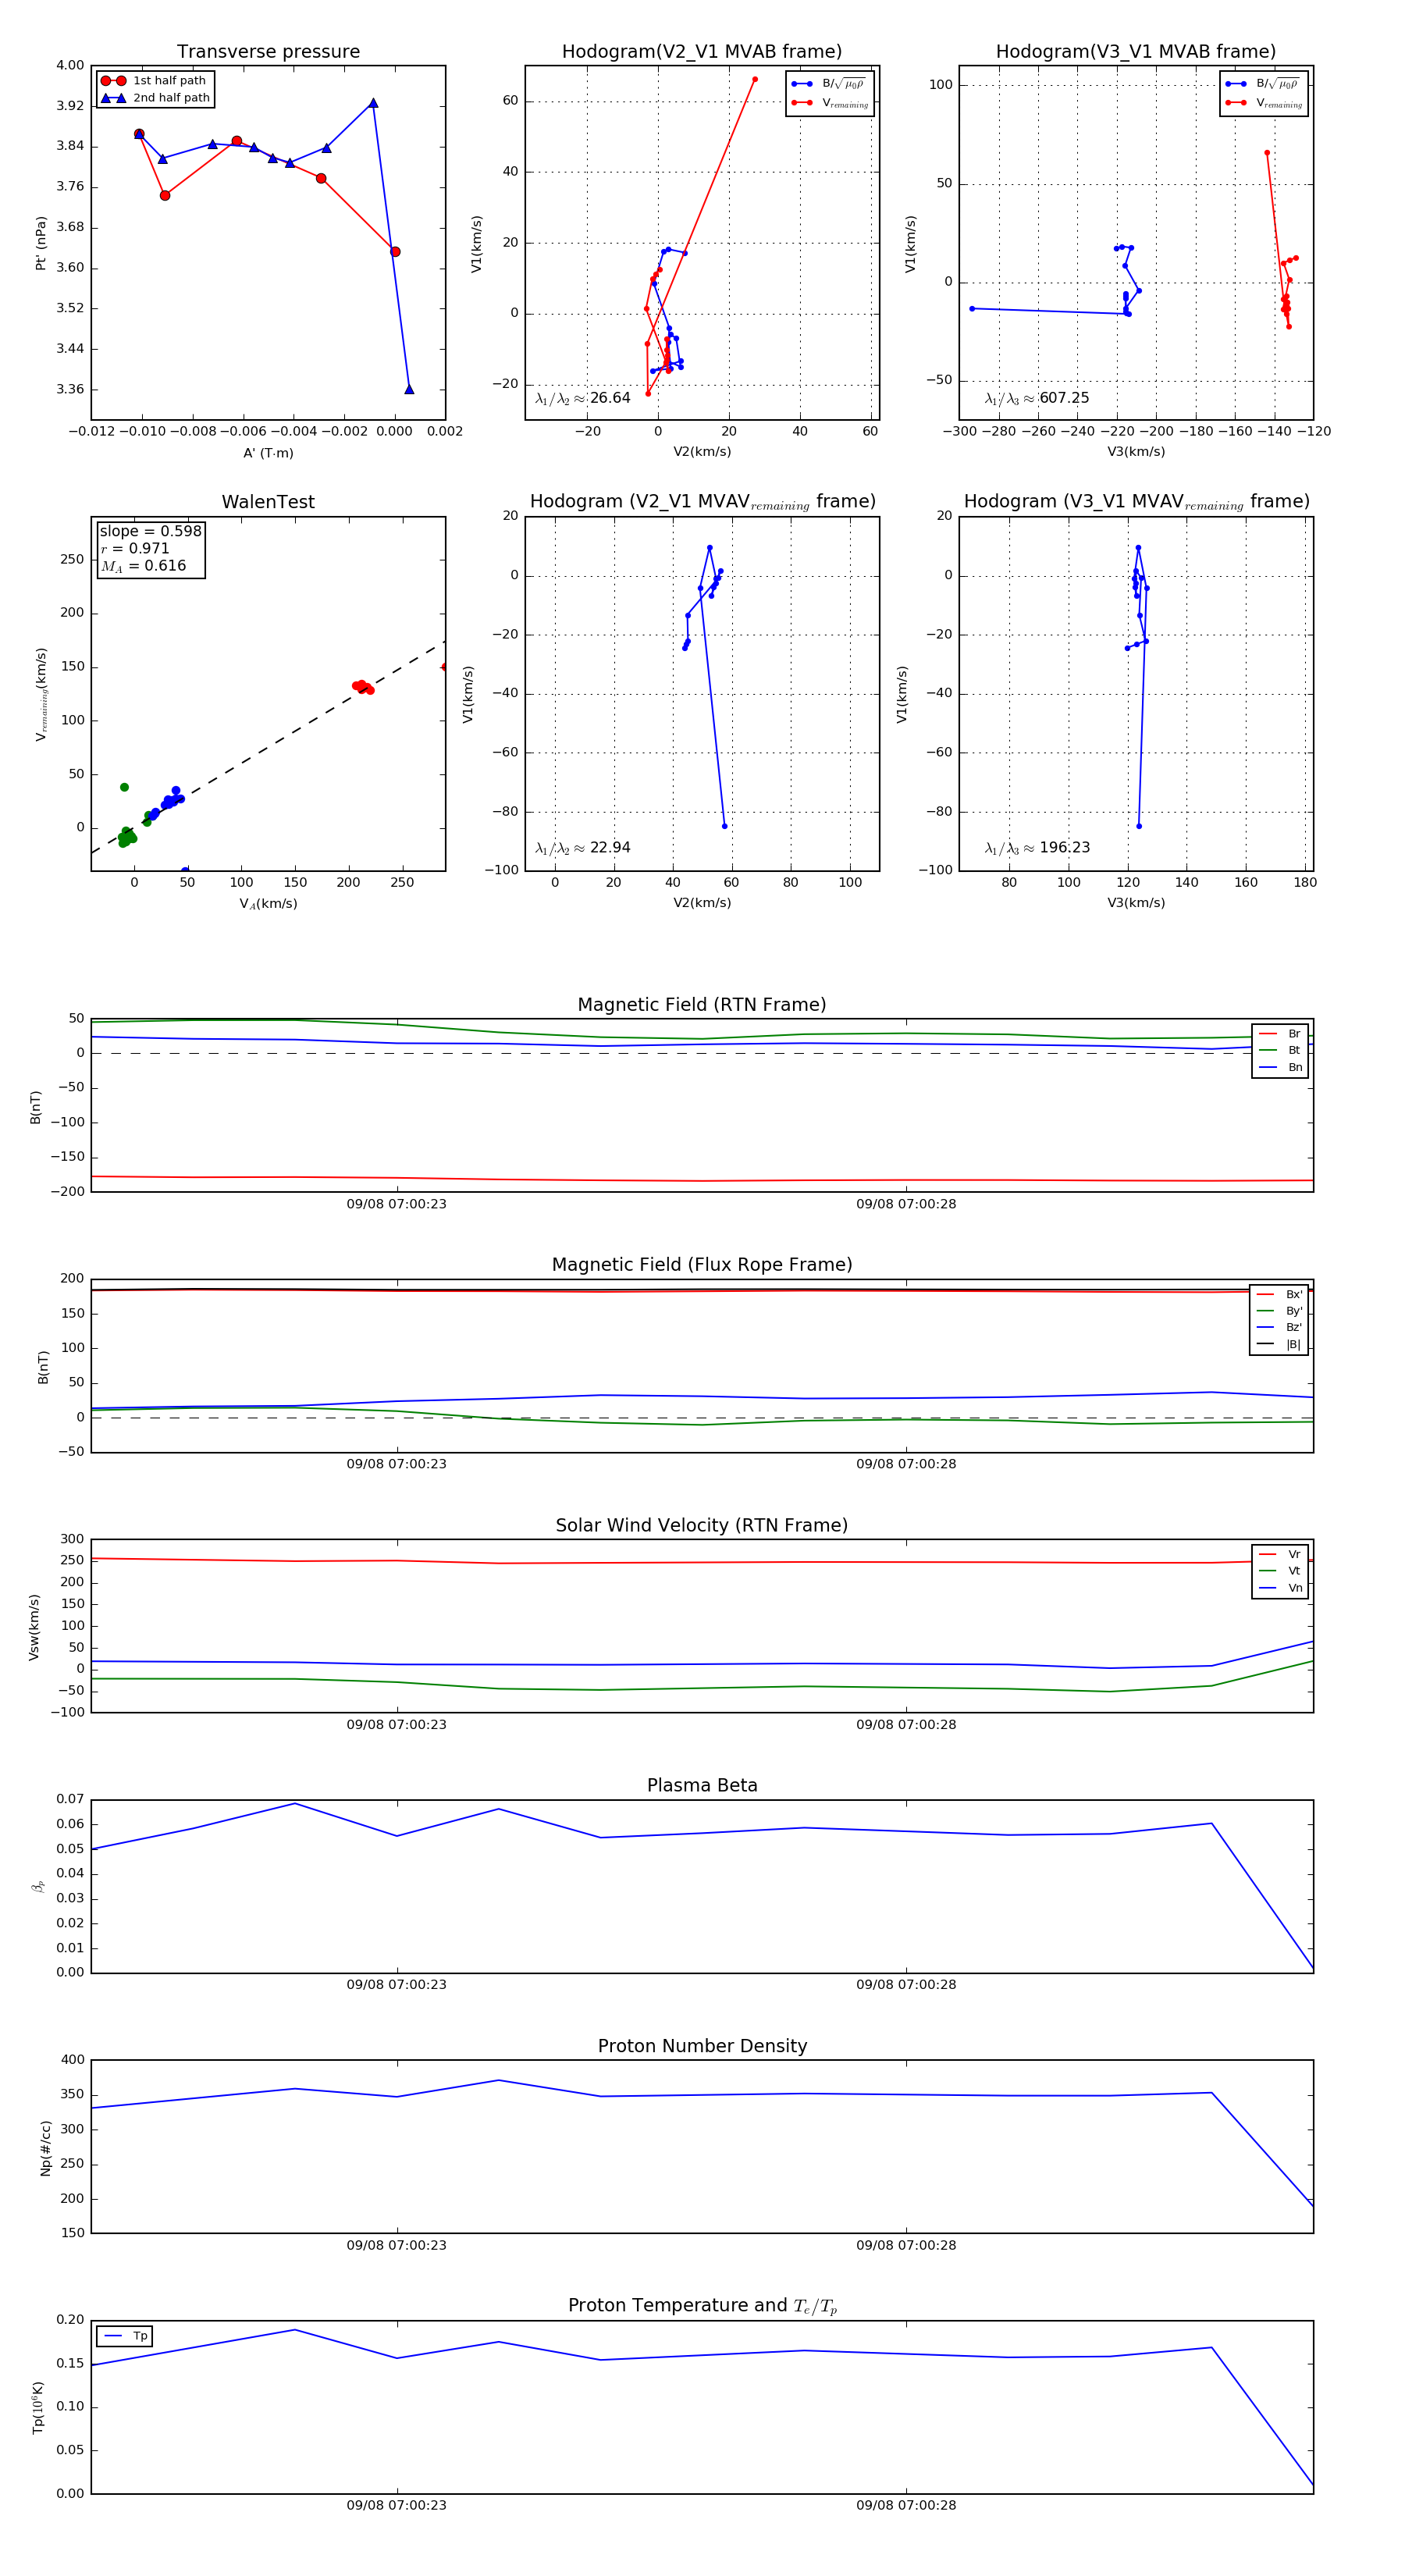Click the lowest blue triangle in Transverse pressure
Viewport: 1405px width, 2576px height.
[409, 389]
